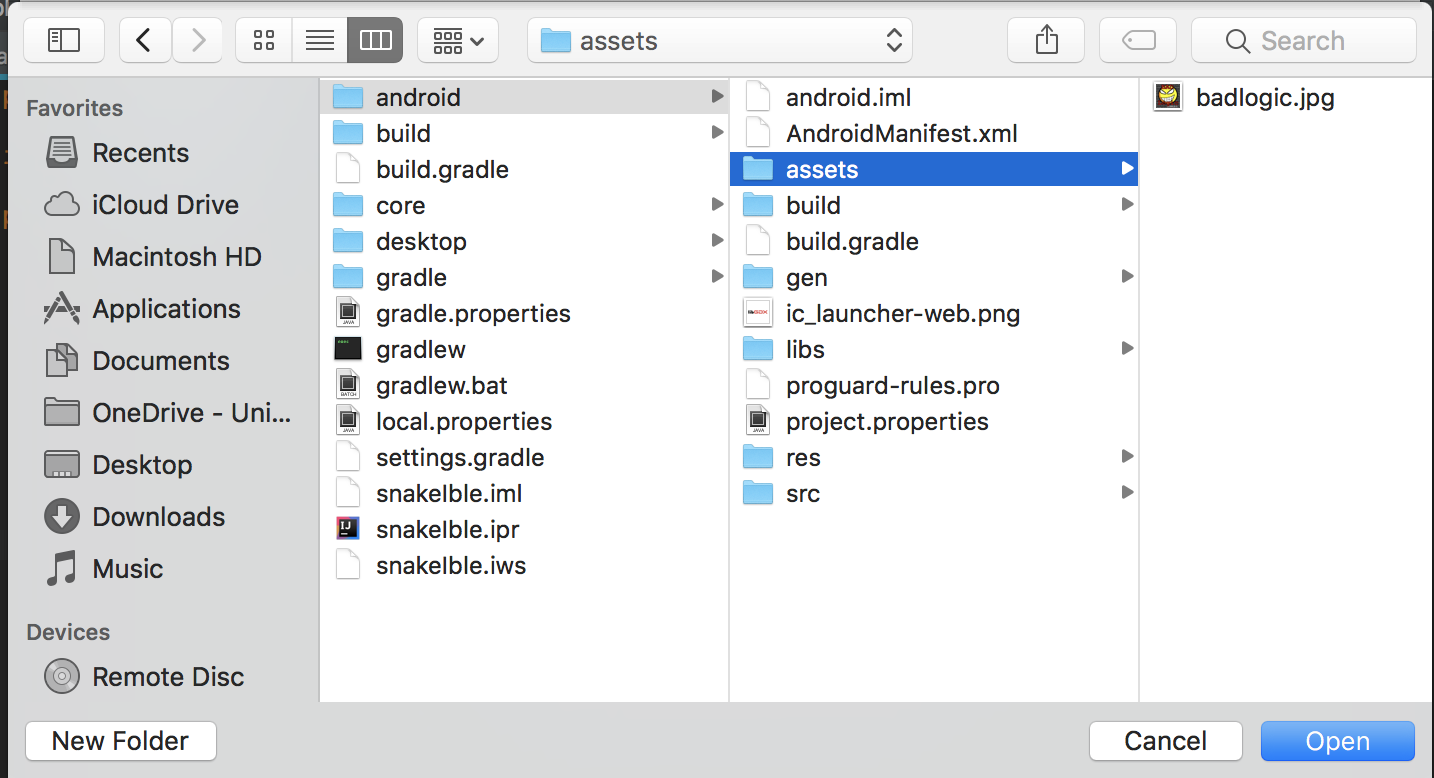Click the New Folder button

point(120,741)
